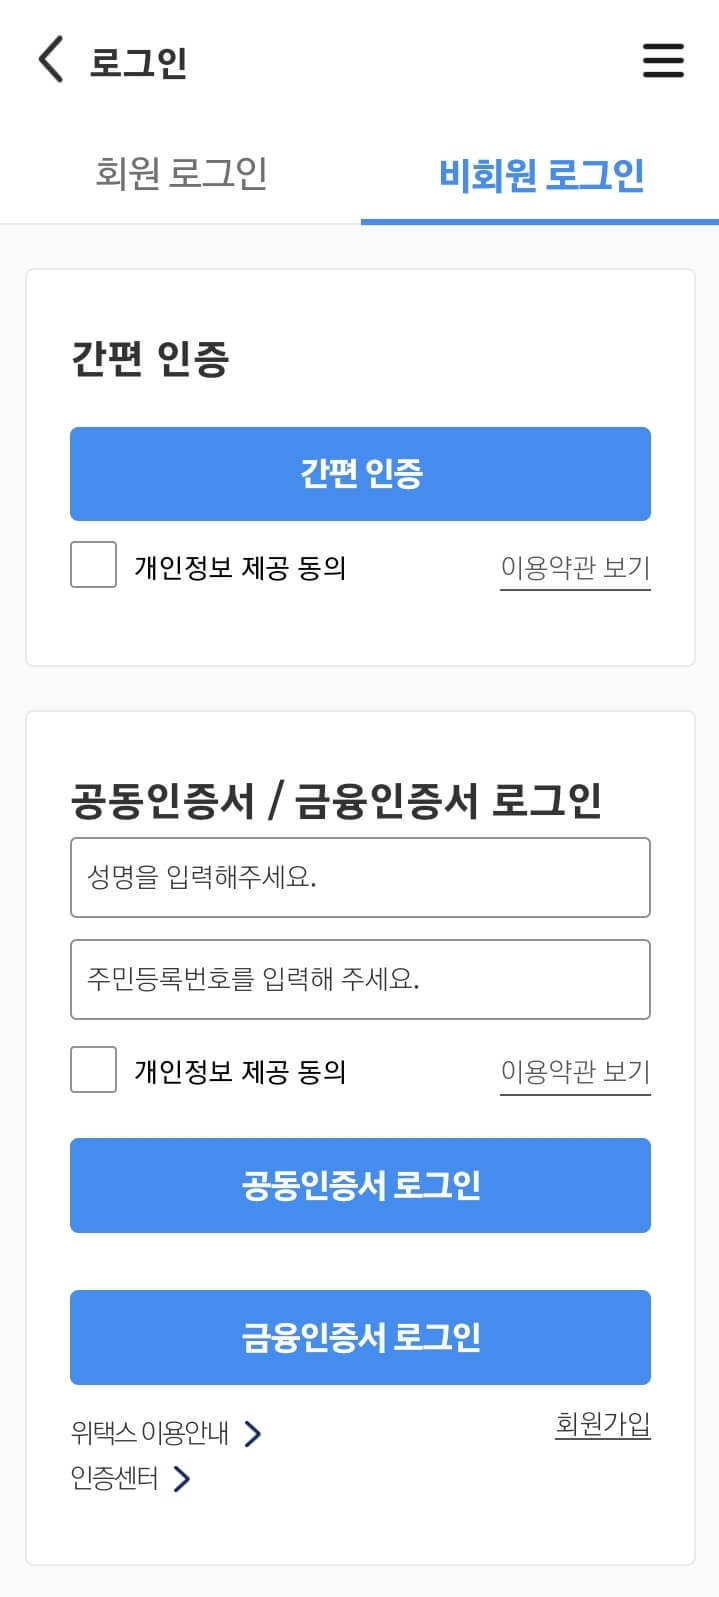Screen dimensions: 719x1597
Task: Click the 로그인 page title
Action: point(138,62)
